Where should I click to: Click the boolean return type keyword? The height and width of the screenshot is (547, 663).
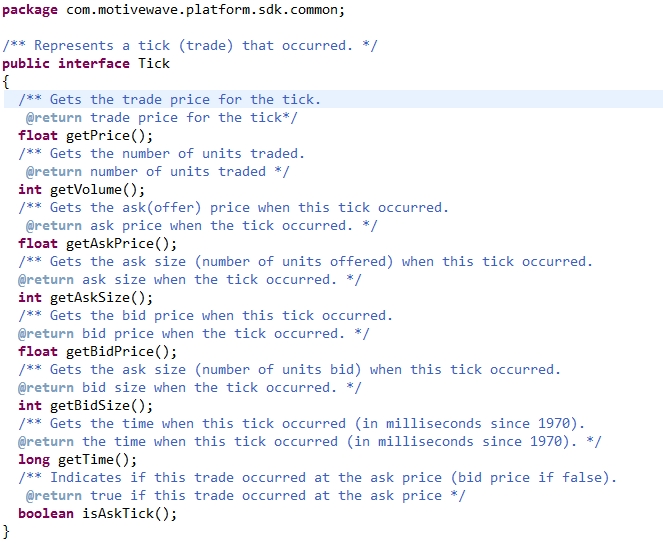[x=46, y=513]
